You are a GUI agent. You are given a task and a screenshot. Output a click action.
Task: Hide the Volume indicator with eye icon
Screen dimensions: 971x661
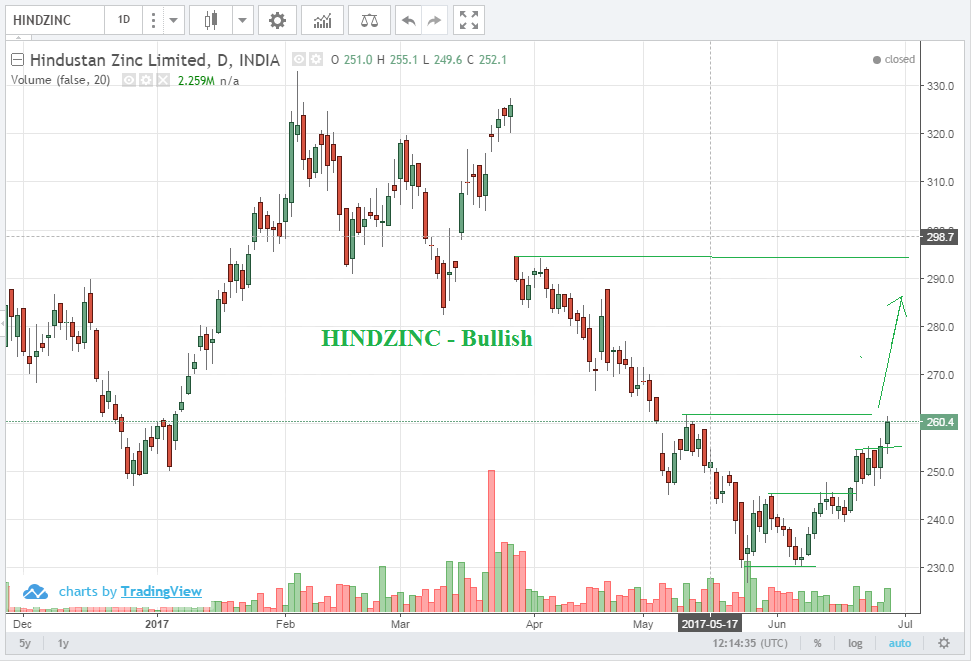click(129, 80)
